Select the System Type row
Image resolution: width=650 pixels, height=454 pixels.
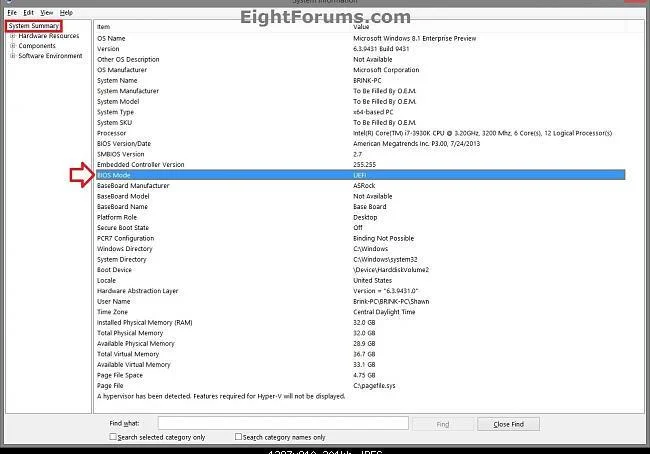coord(360,112)
